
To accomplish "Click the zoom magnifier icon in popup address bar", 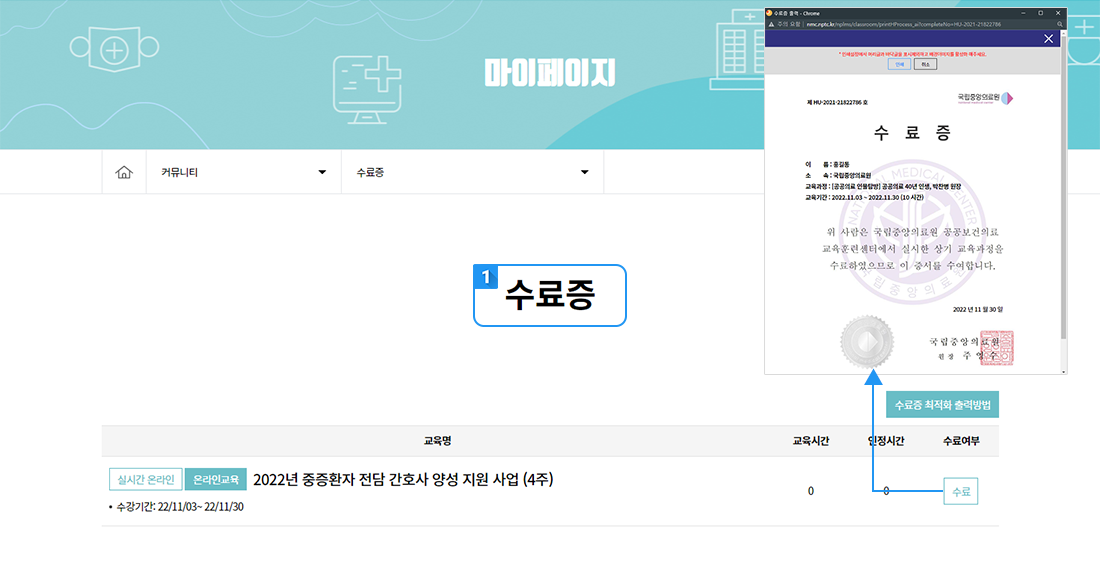I will click(1060, 24).
